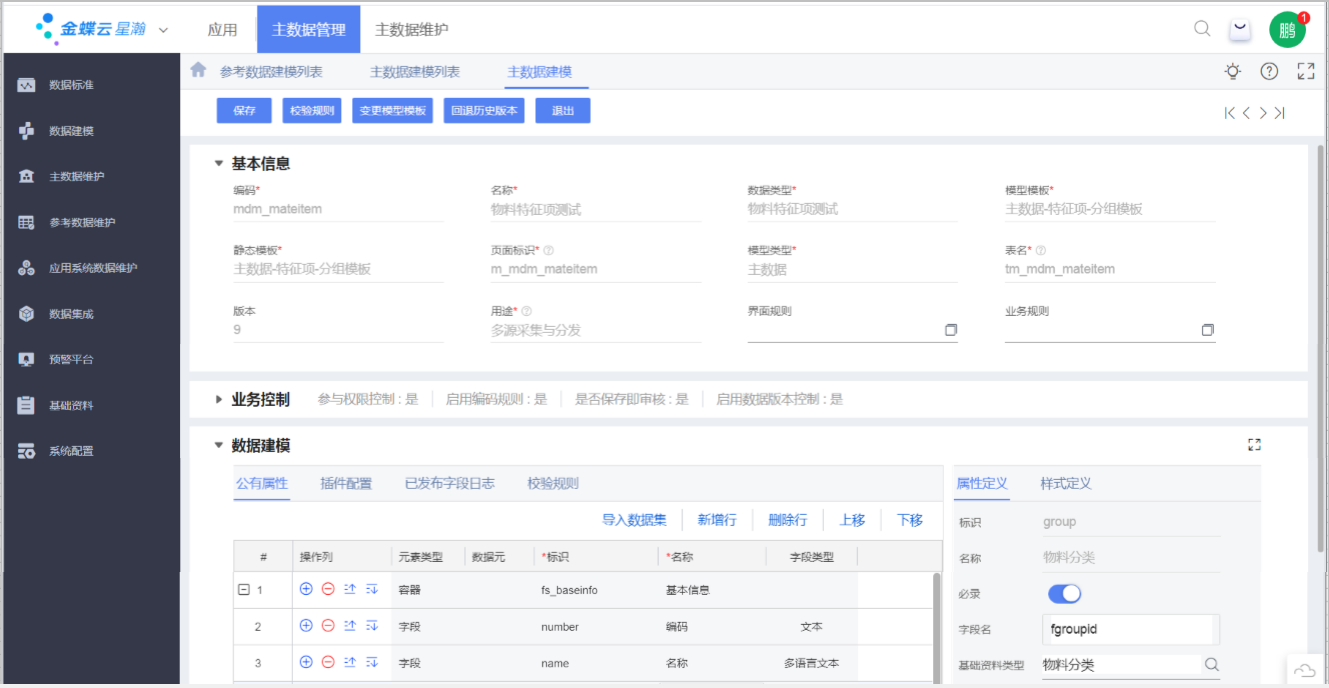Expand the 业务控制 section

(x=219, y=399)
